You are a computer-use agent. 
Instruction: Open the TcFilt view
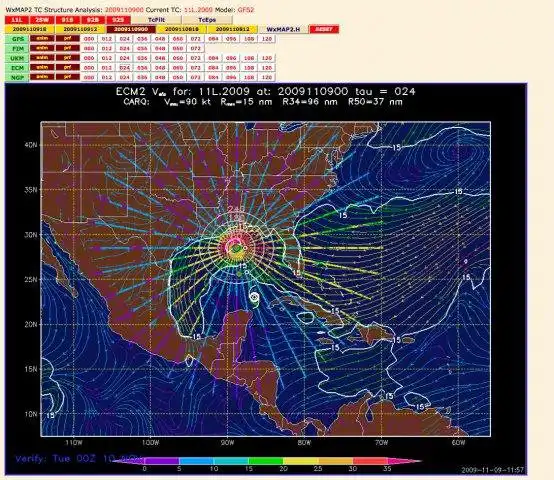point(157,20)
